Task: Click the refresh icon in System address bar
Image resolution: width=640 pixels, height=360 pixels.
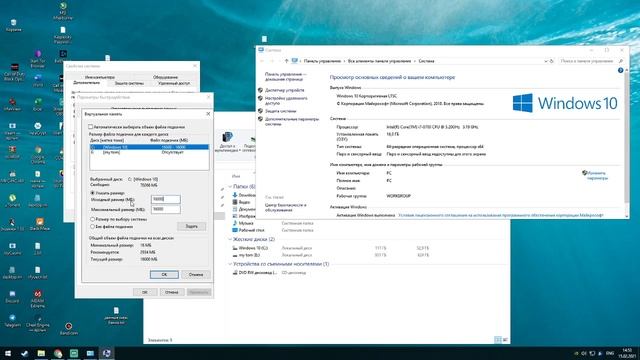Action: click(551, 61)
